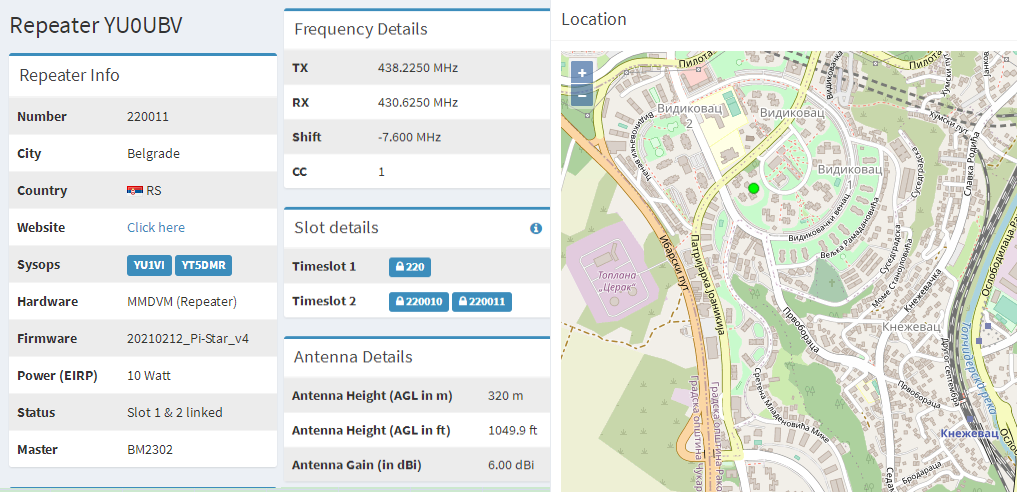Zoom out on the location map
Viewport: 1017px width, 492px height.
pos(582,96)
